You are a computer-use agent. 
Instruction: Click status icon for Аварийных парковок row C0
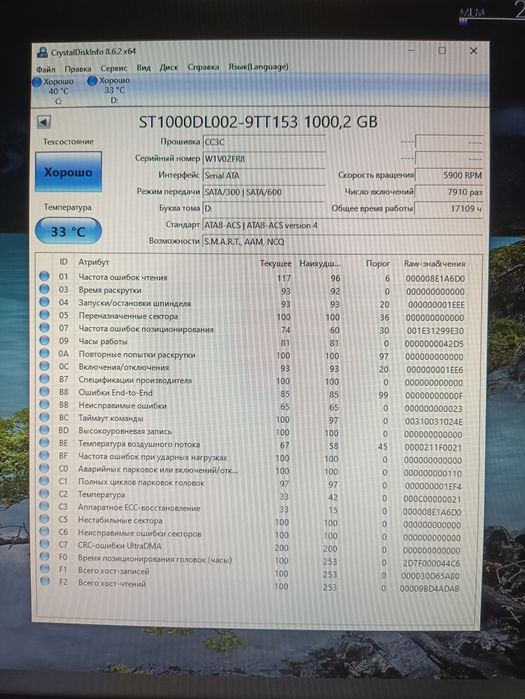44,468
